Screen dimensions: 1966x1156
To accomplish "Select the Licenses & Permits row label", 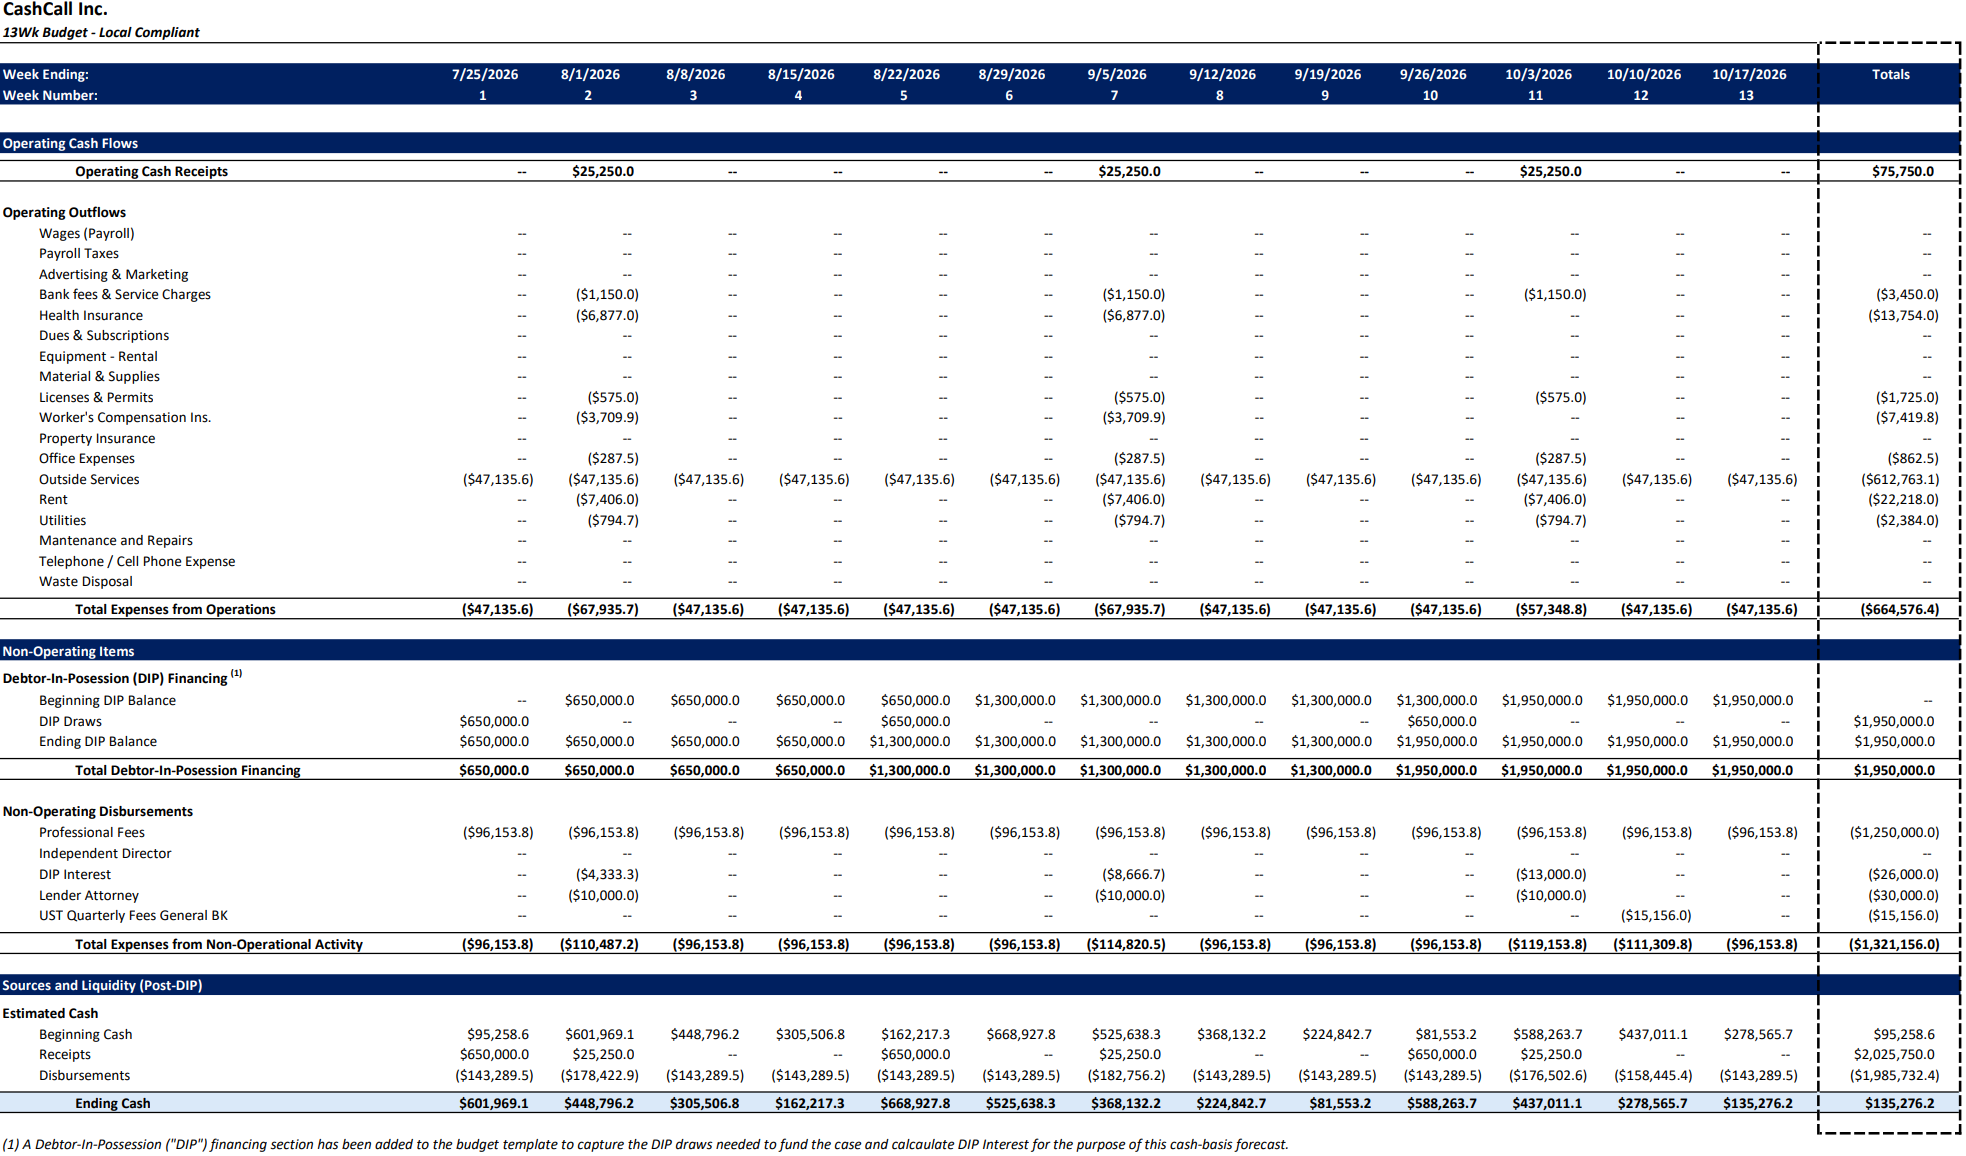I will coord(96,397).
